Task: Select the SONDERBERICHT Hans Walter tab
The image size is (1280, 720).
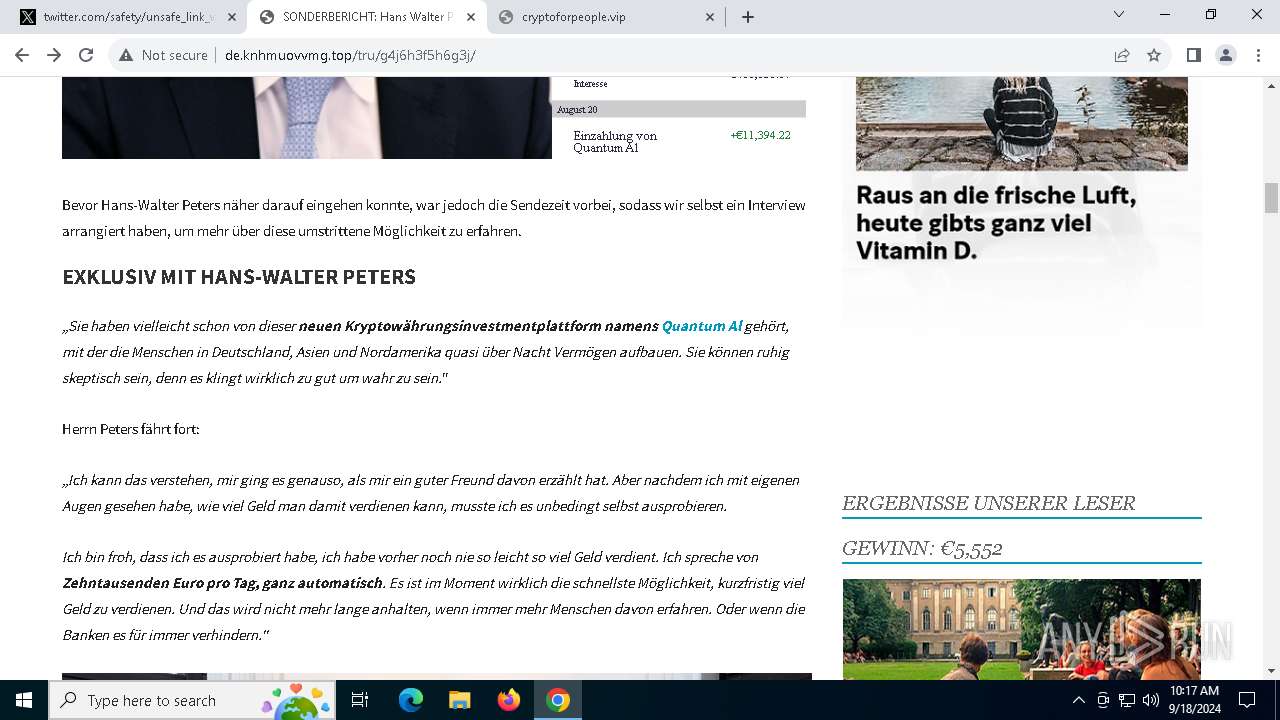Action: coord(367,16)
